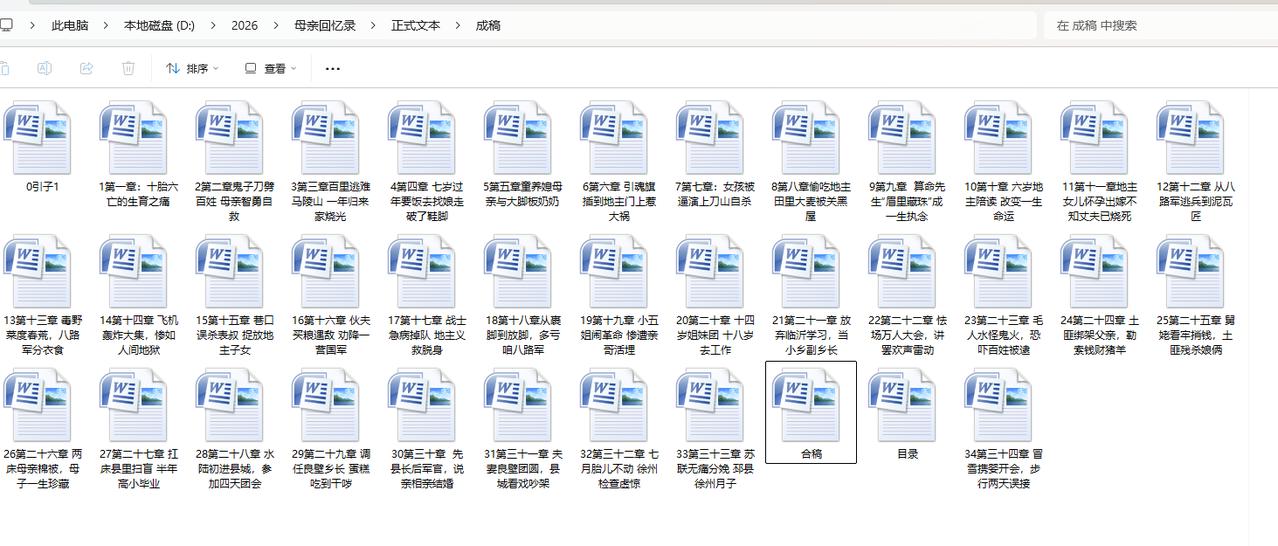Viewport: 1278px width, 546px height.
Task: Go to the 母亲回忆录 folder in the breadcrumb
Action: point(325,25)
